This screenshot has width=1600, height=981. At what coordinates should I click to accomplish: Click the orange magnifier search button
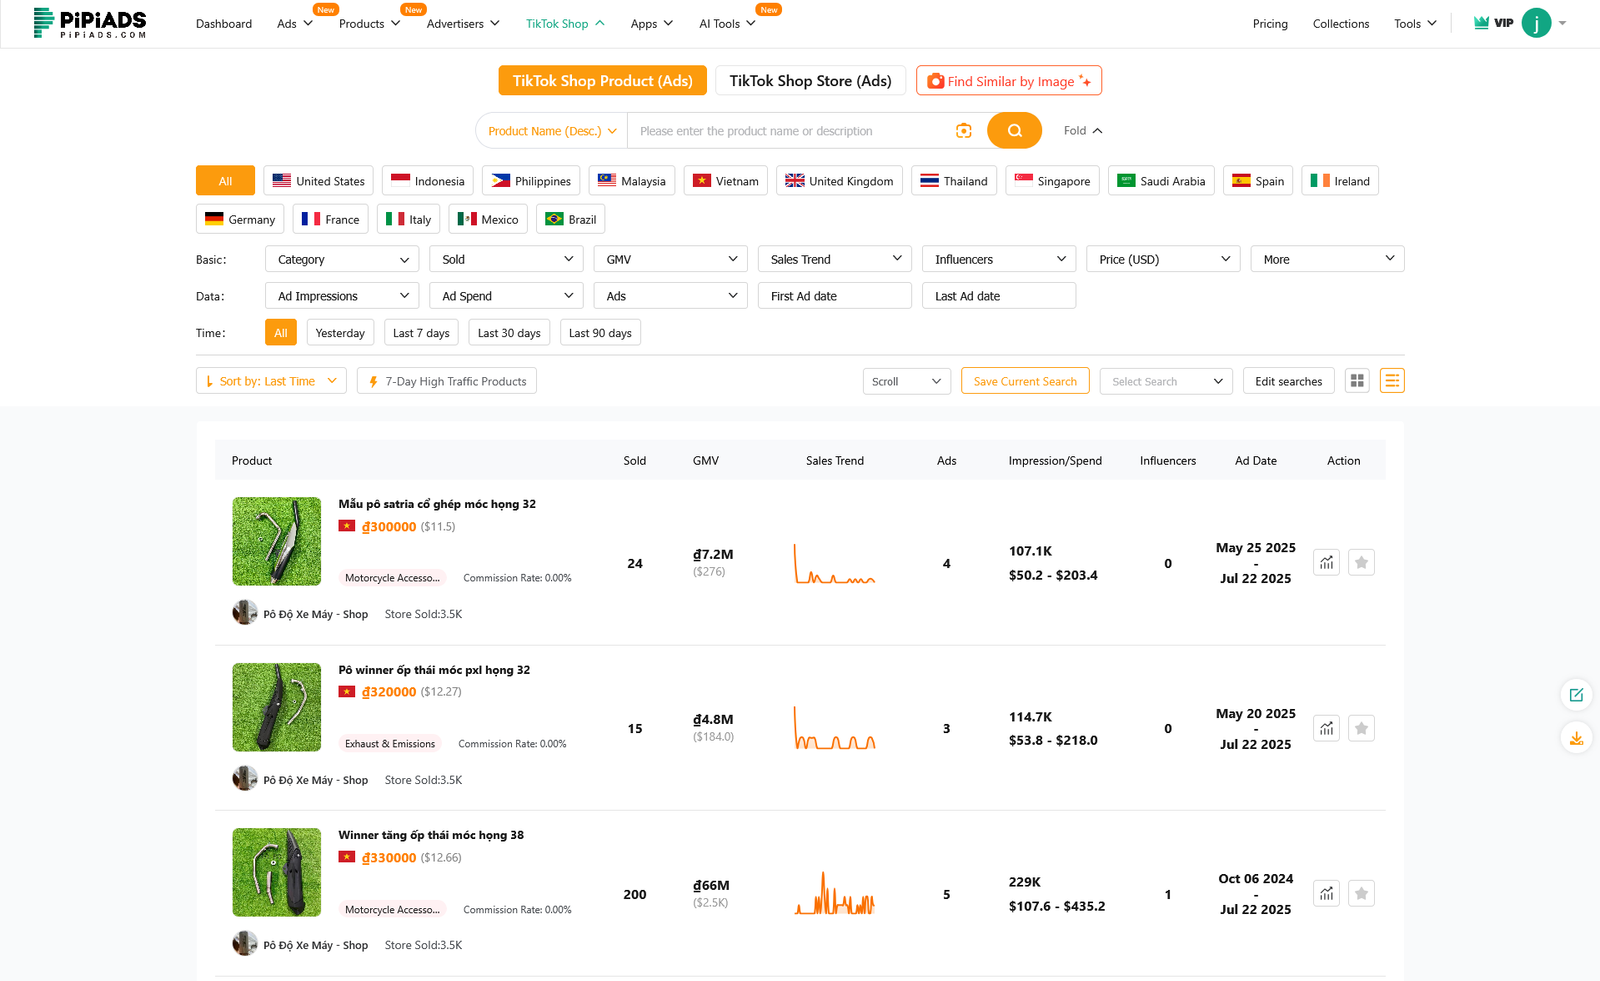(x=1014, y=131)
